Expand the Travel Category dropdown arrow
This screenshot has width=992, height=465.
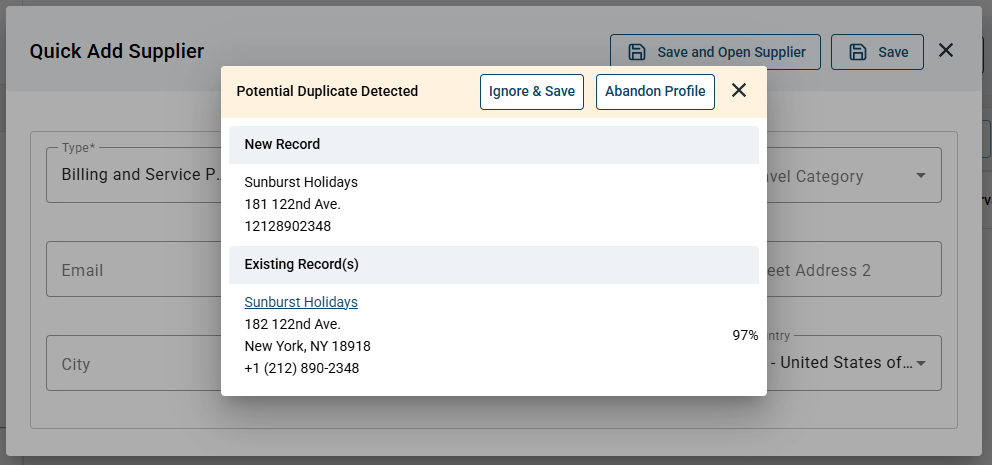921,175
